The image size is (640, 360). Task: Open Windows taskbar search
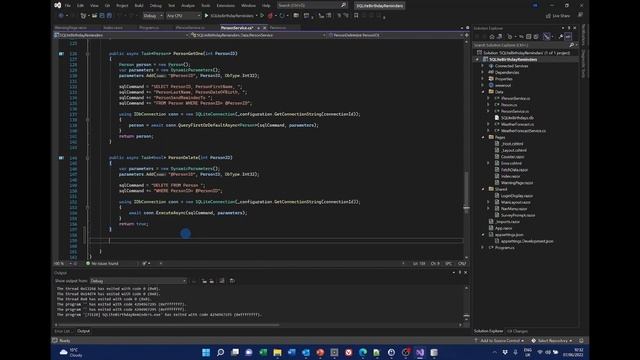click(x=220, y=352)
